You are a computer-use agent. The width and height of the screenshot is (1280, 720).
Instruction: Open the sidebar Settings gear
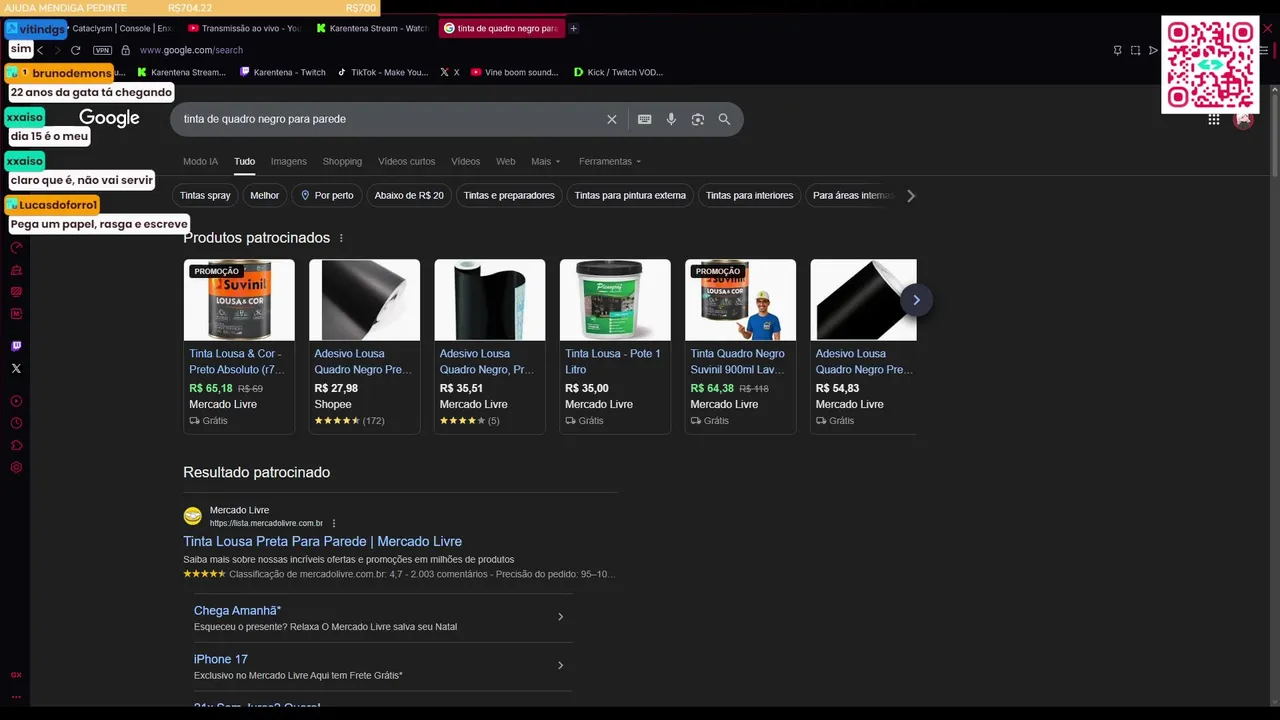16,467
